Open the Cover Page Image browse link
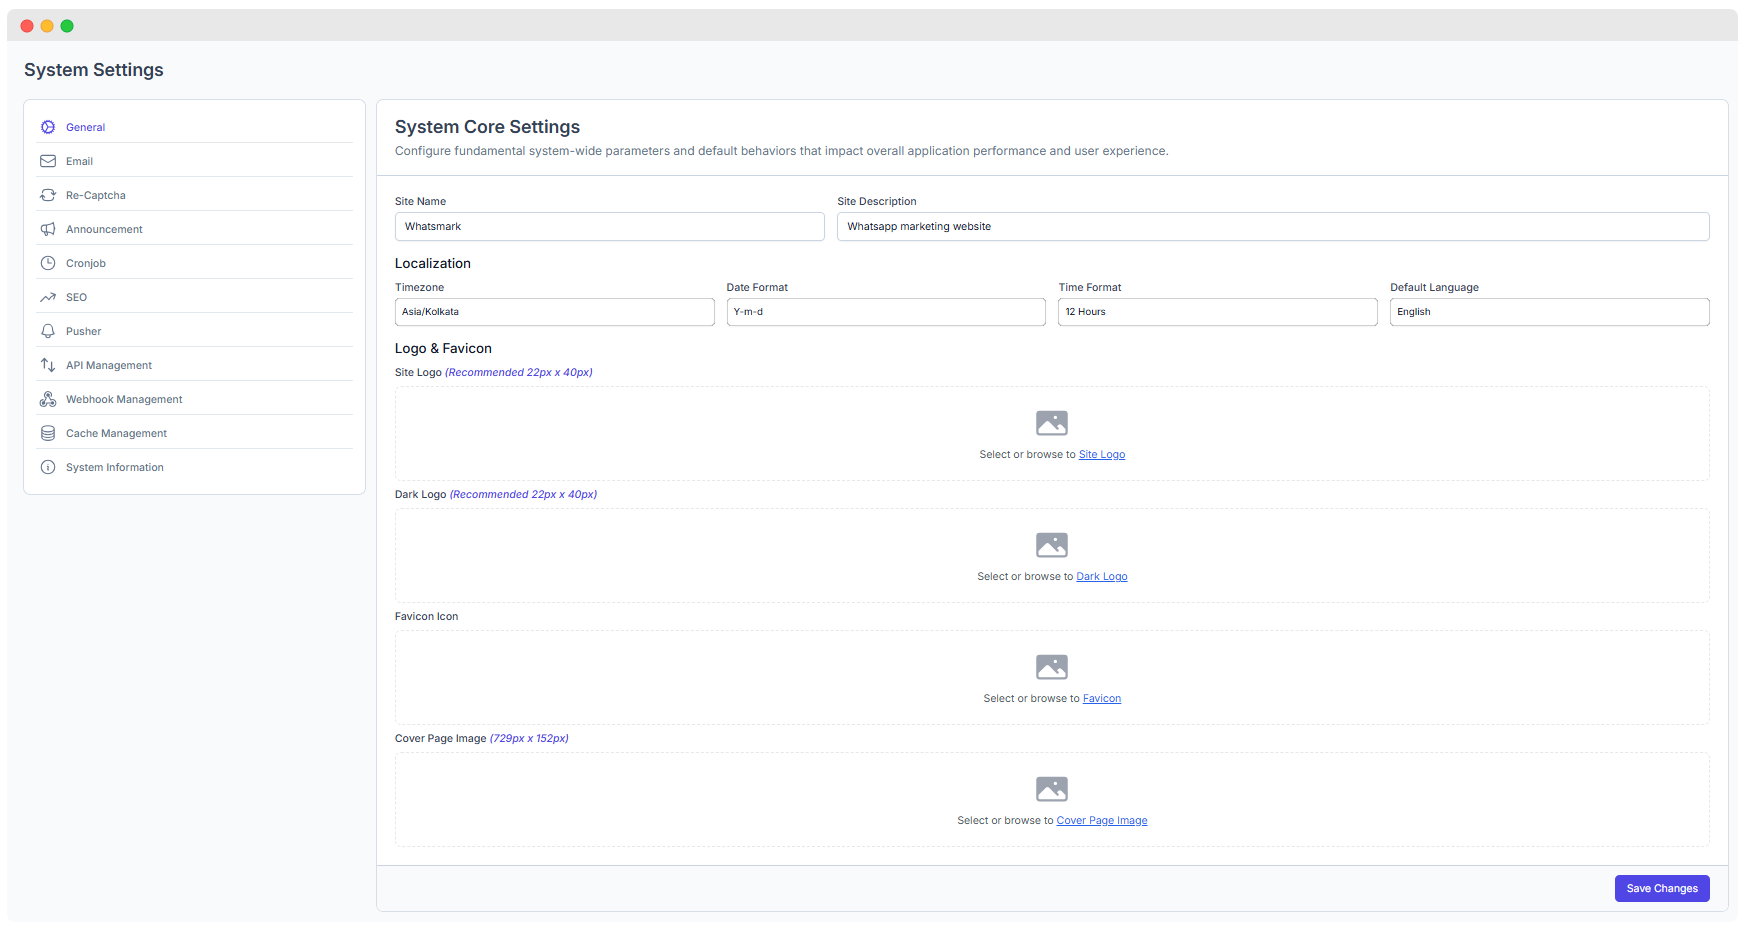1745x931 pixels. [x=1101, y=820]
